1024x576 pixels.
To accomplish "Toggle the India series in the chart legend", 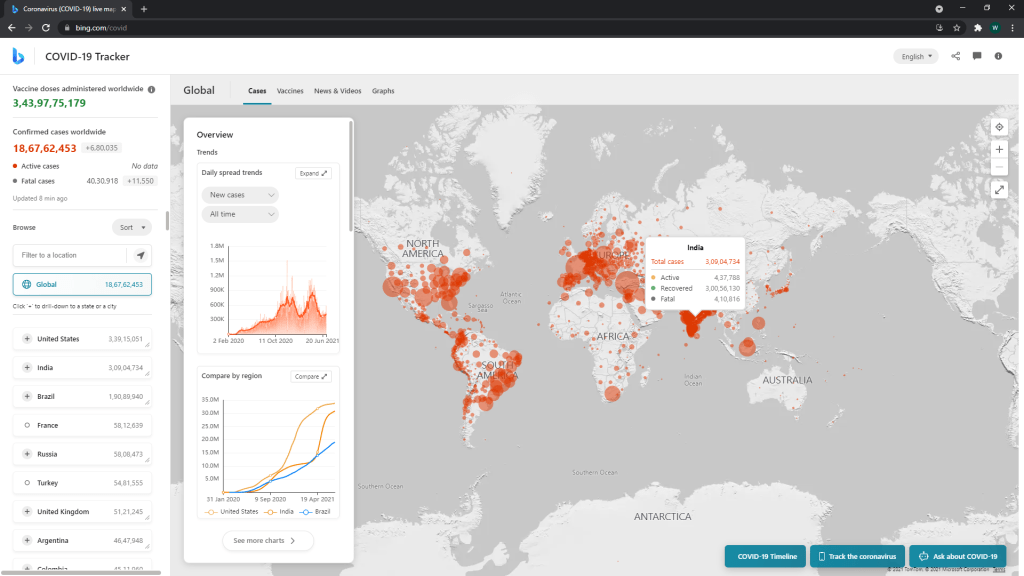I will click(x=281, y=511).
